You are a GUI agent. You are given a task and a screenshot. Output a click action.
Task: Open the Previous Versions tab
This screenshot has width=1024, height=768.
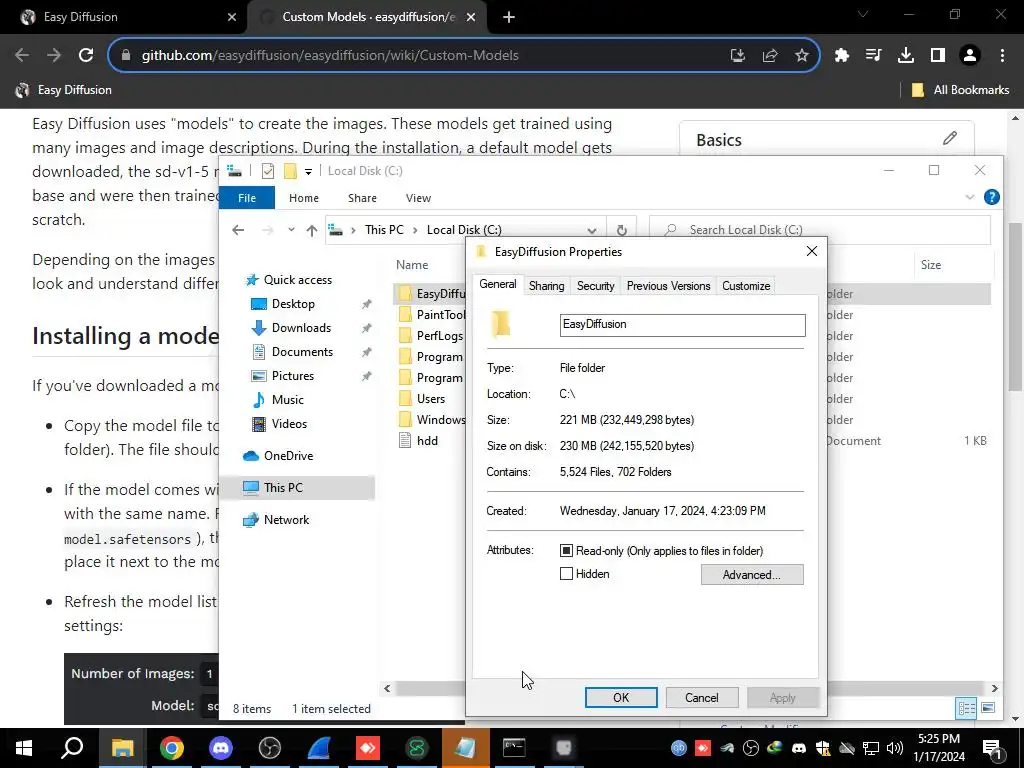coord(668,286)
